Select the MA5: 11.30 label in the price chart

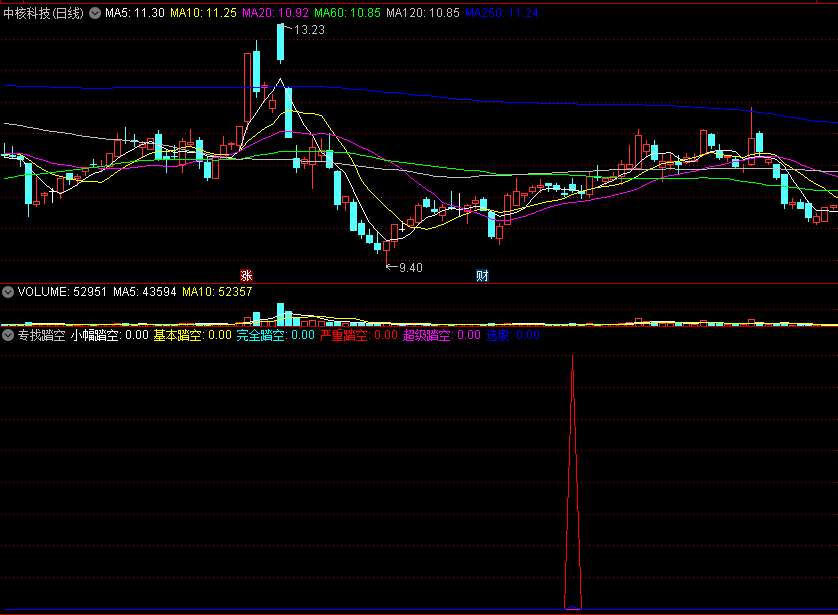135,13
